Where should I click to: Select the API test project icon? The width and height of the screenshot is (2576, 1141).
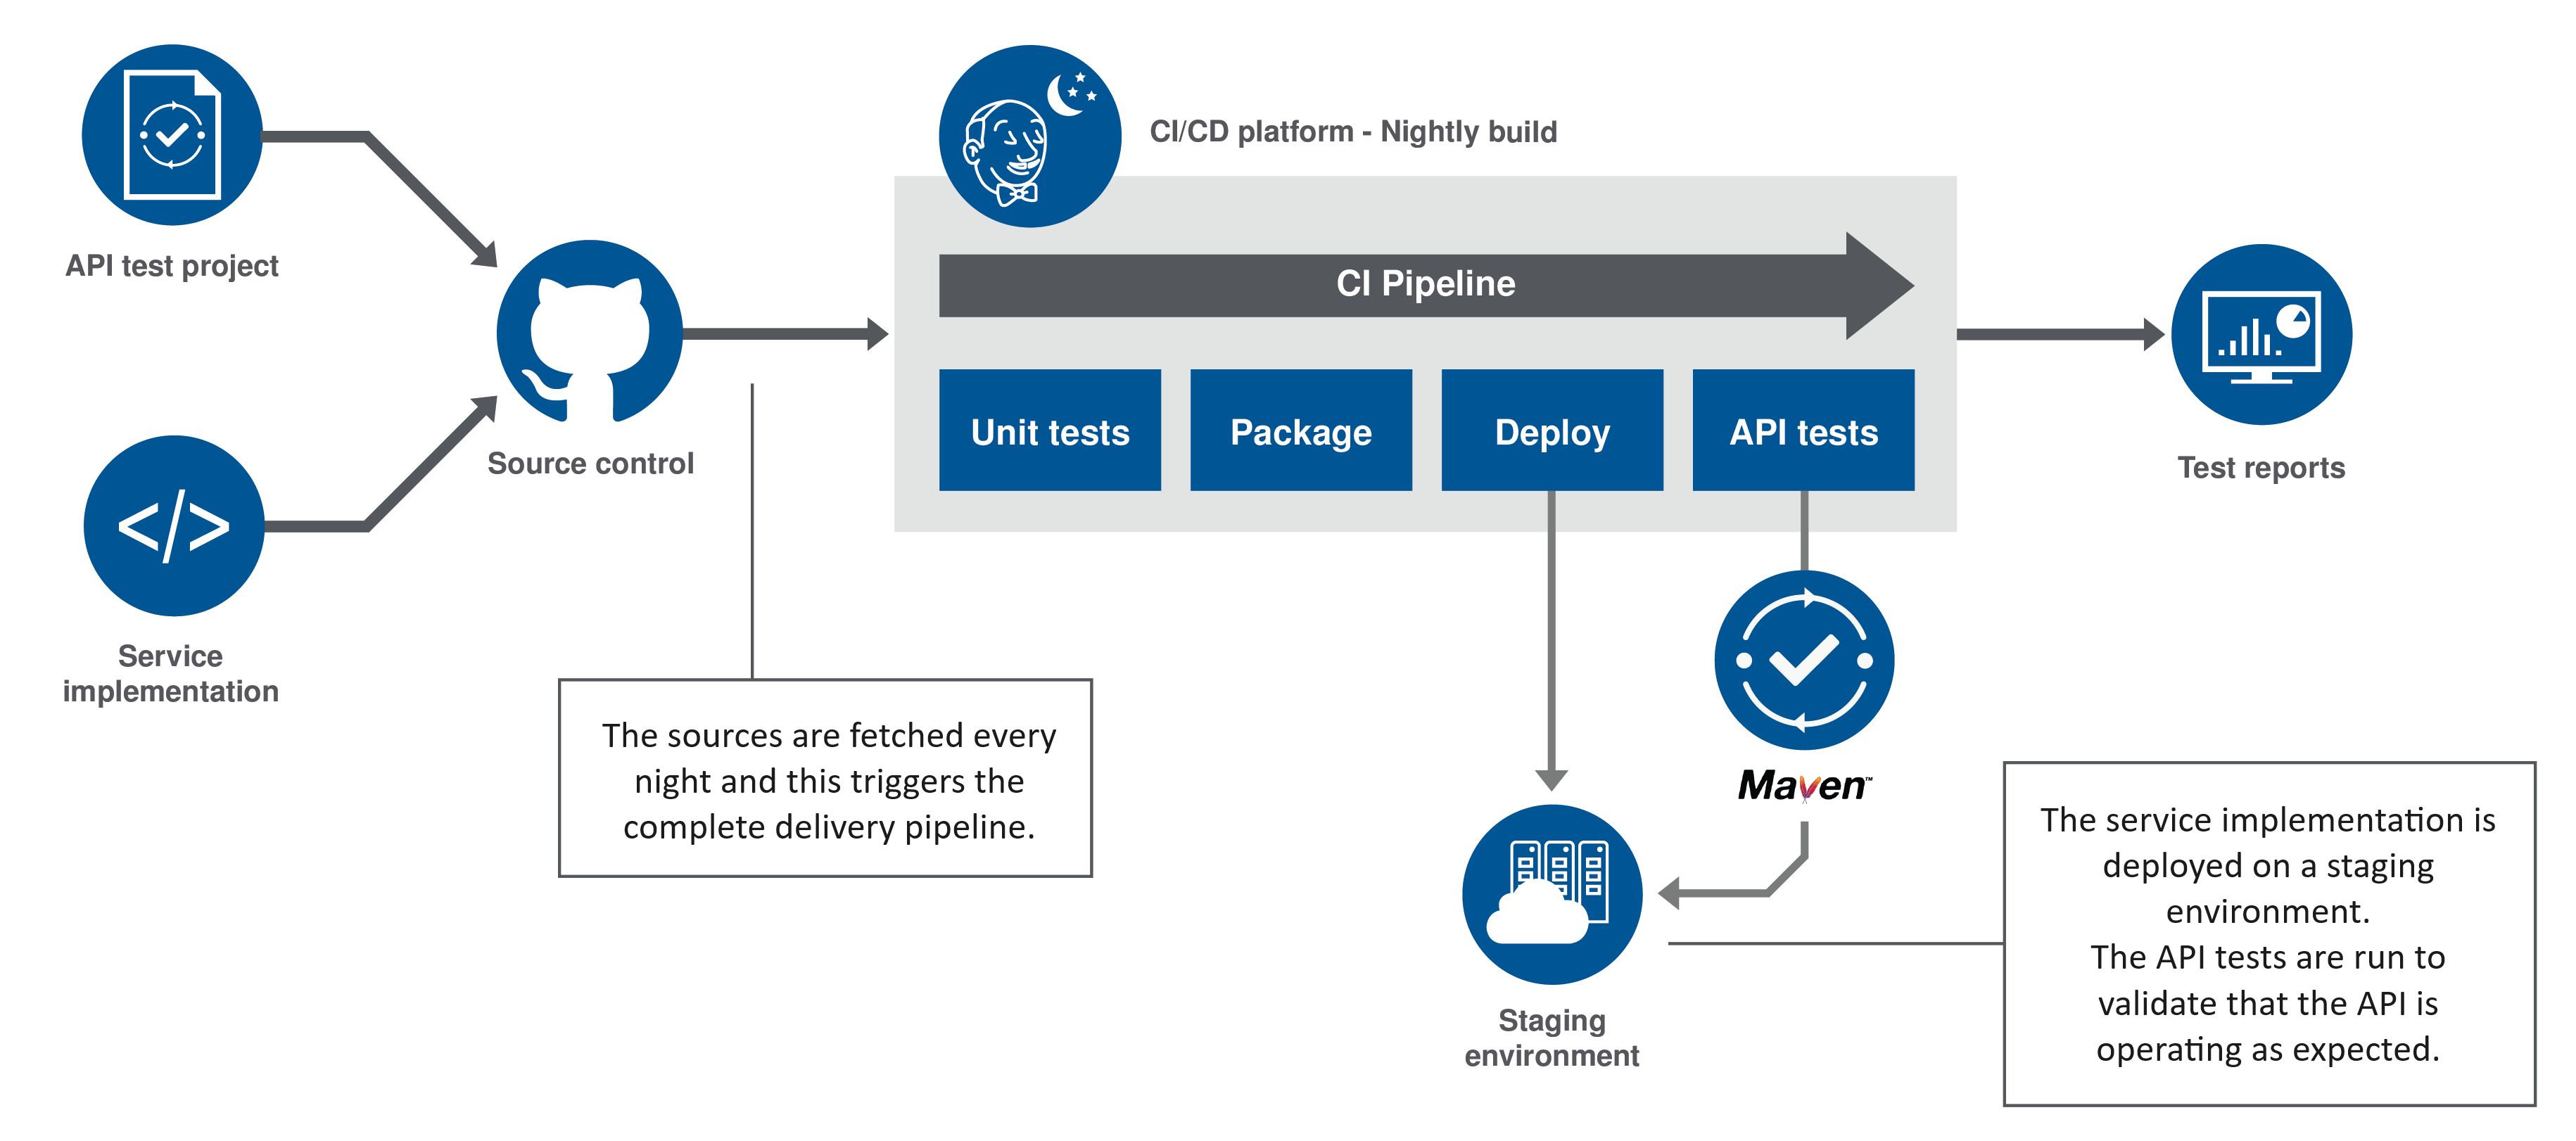(164, 115)
